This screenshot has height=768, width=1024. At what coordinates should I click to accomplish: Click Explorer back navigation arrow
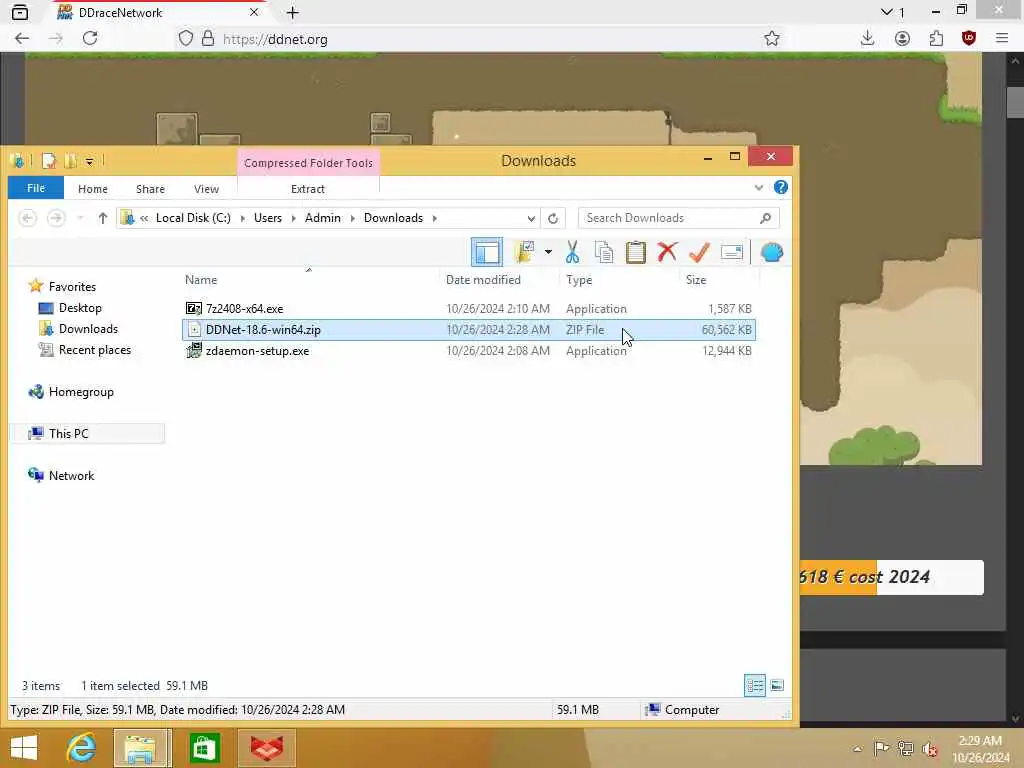click(x=27, y=218)
